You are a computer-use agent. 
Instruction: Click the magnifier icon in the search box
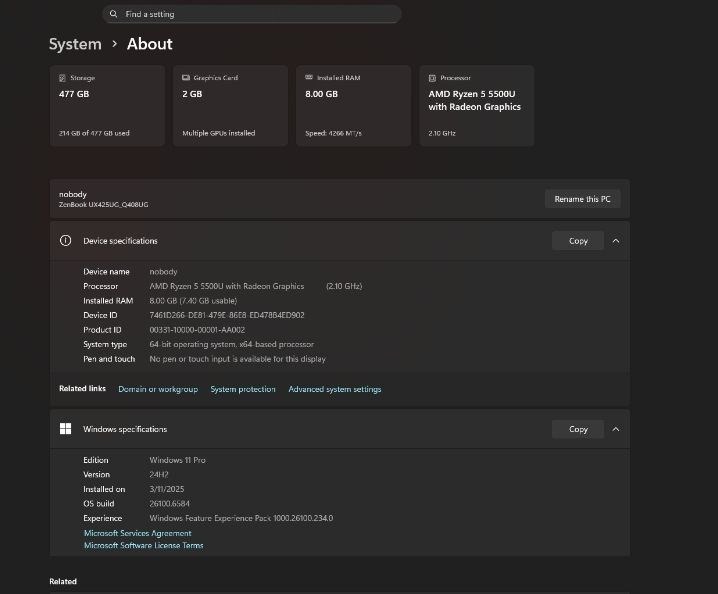click(114, 15)
